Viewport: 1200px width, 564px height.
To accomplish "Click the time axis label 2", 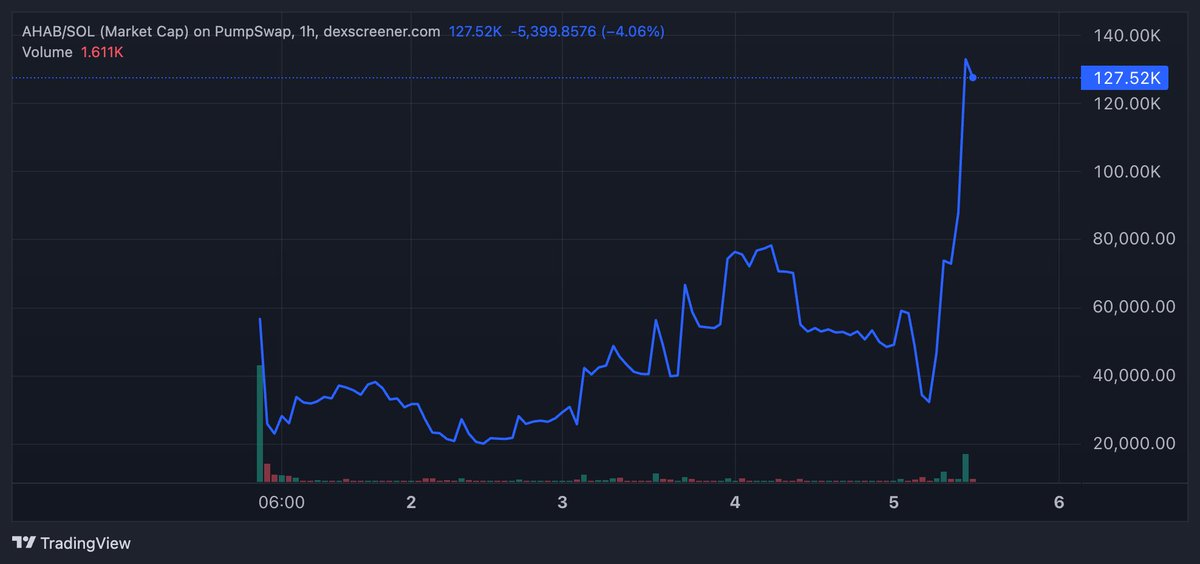I will [411, 502].
